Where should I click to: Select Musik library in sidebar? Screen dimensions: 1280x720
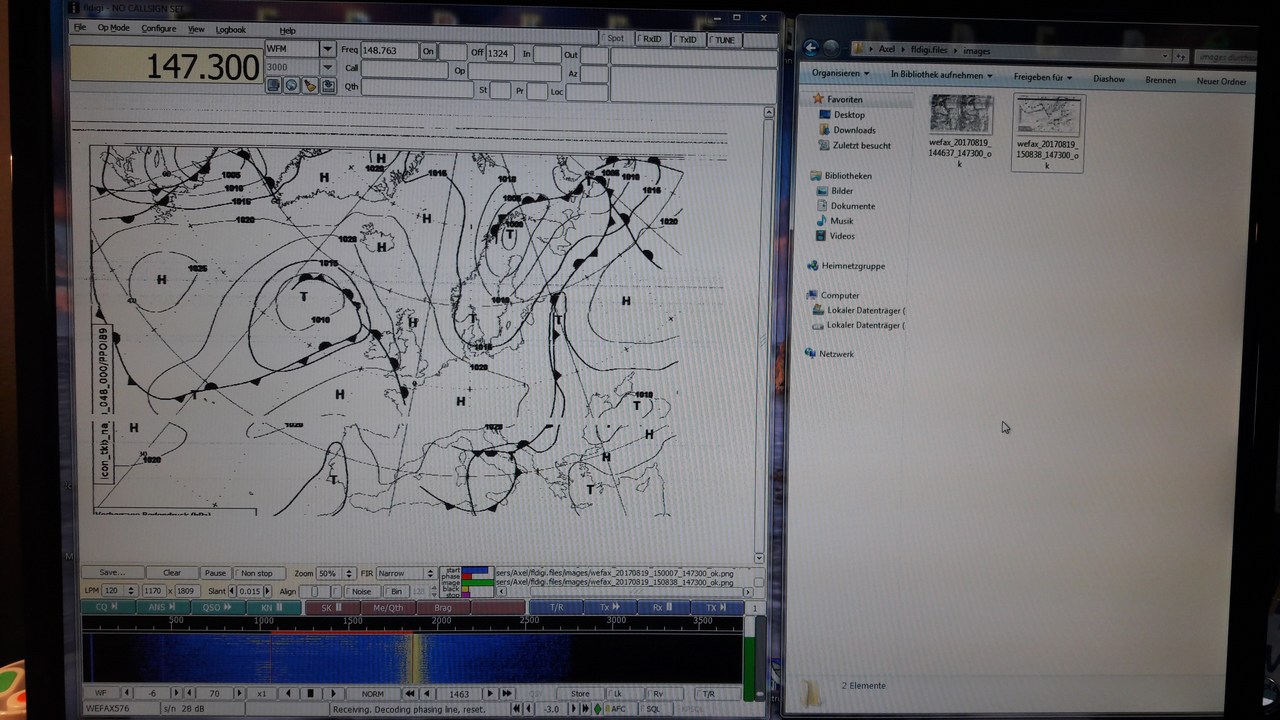click(841, 221)
